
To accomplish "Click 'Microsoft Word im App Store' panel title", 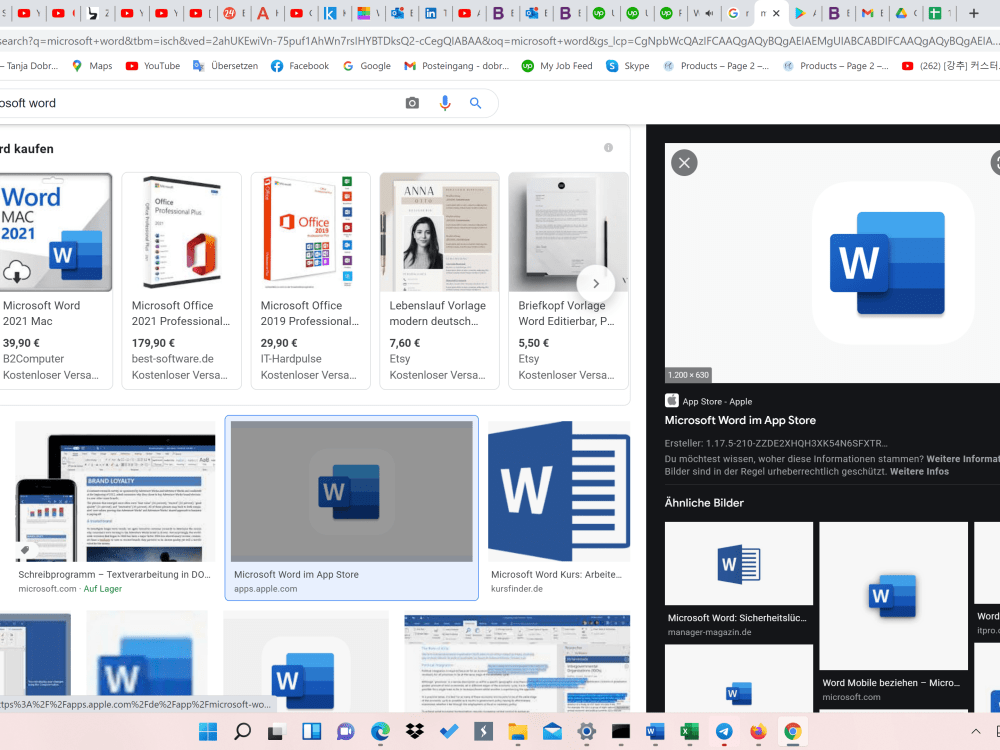I will [740, 420].
